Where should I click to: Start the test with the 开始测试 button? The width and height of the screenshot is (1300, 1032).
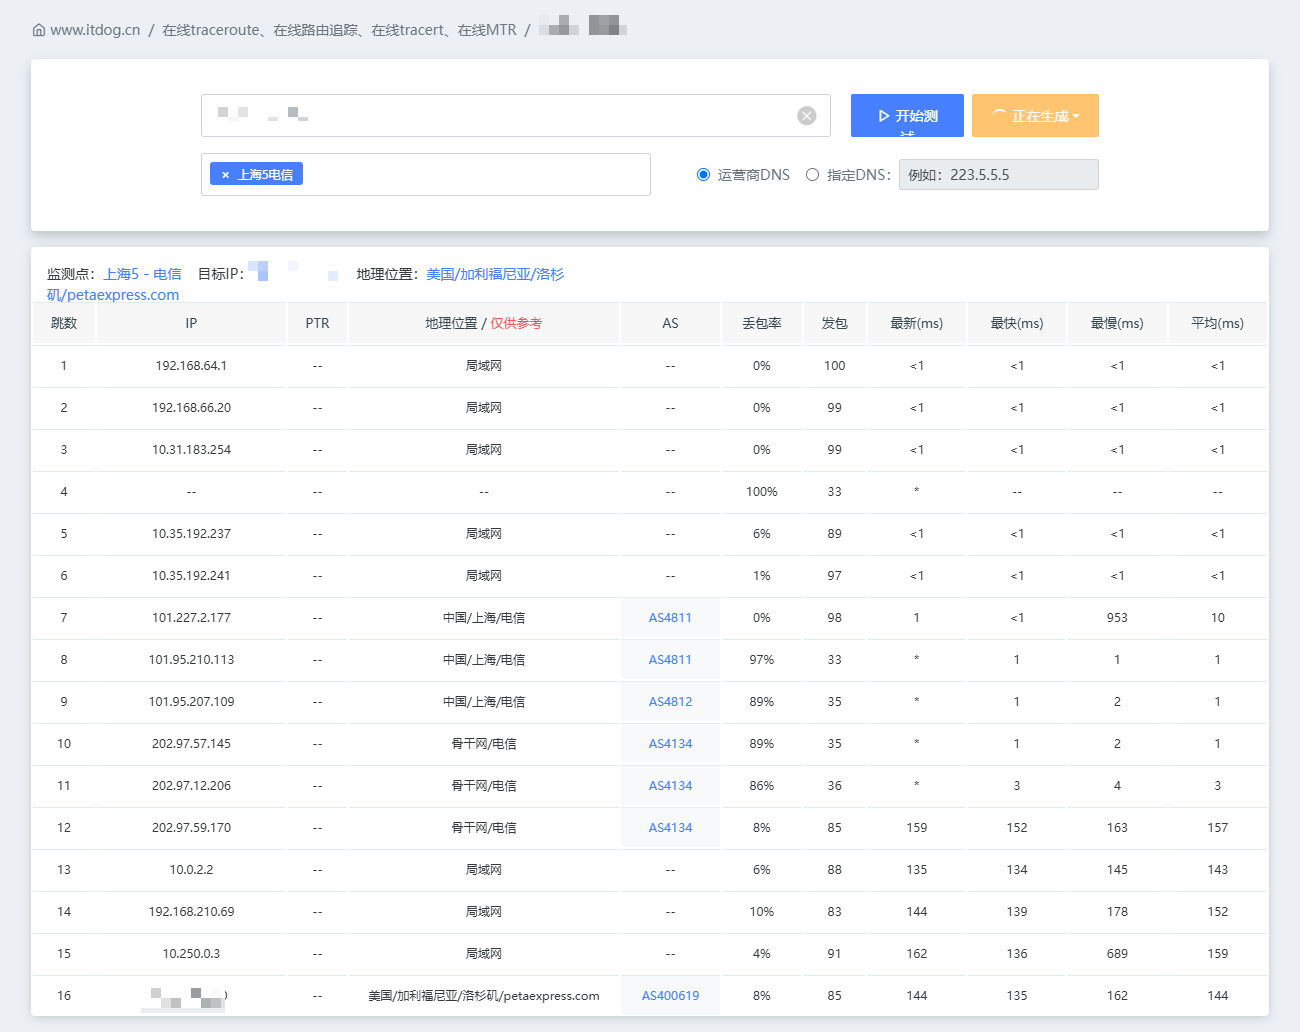(907, 116)
